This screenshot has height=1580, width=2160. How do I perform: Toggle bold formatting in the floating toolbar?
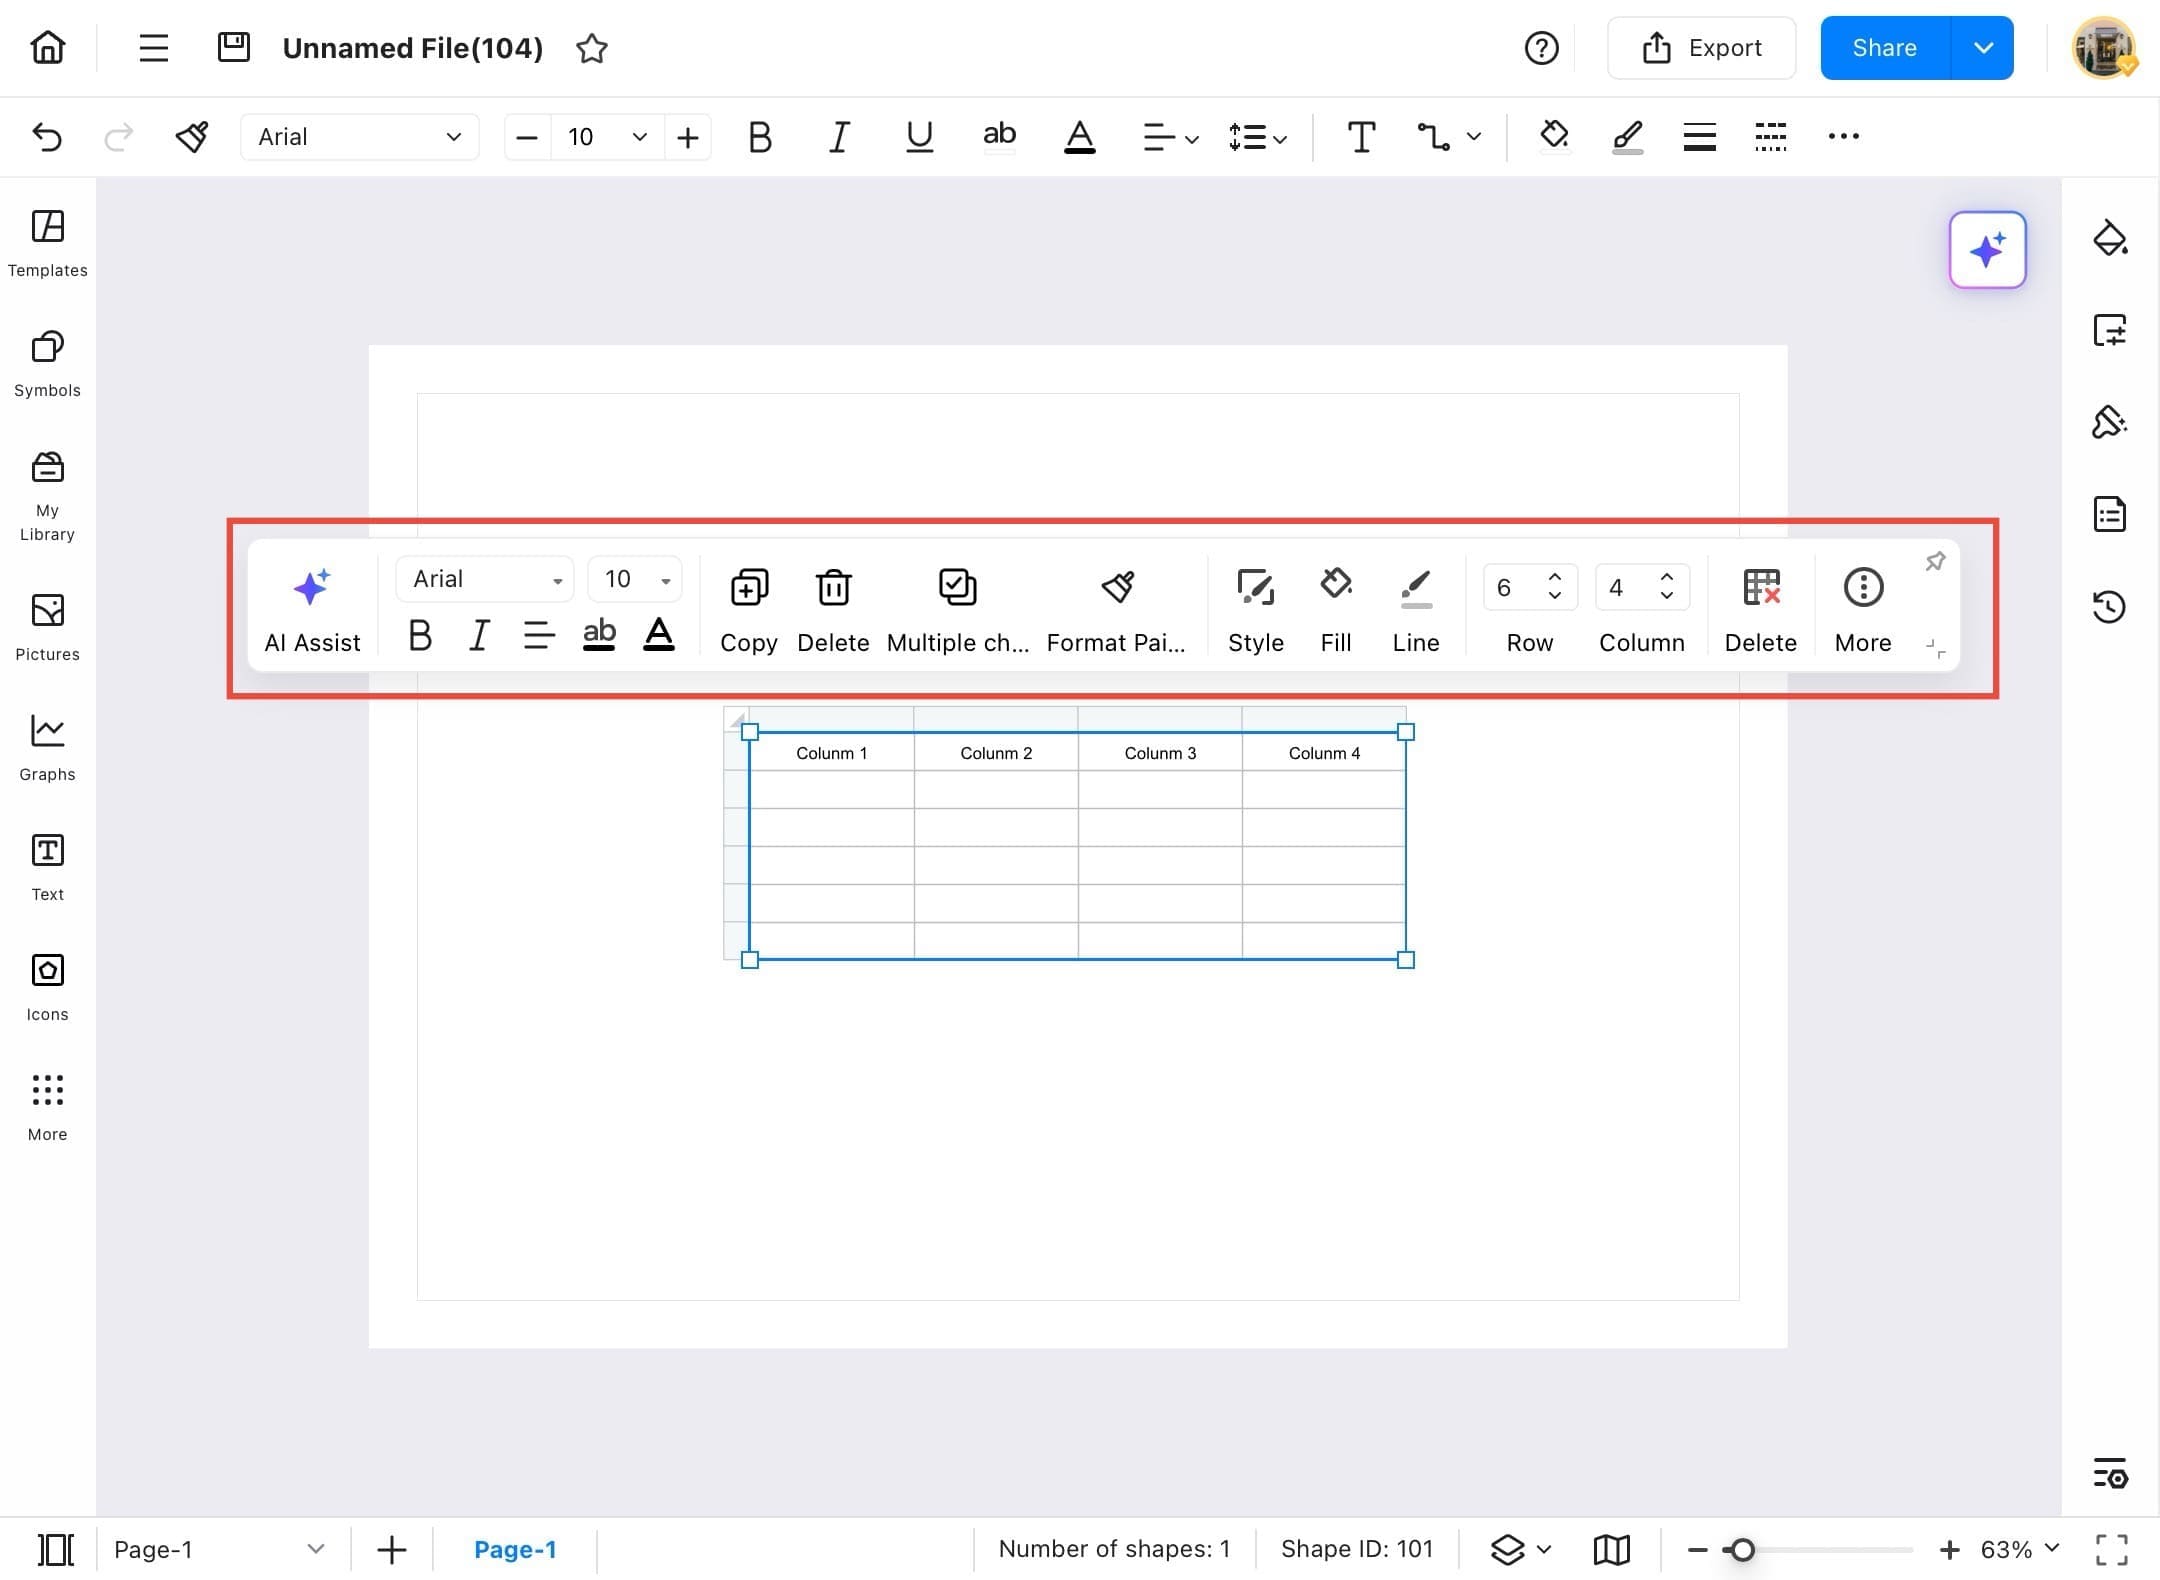419,635
